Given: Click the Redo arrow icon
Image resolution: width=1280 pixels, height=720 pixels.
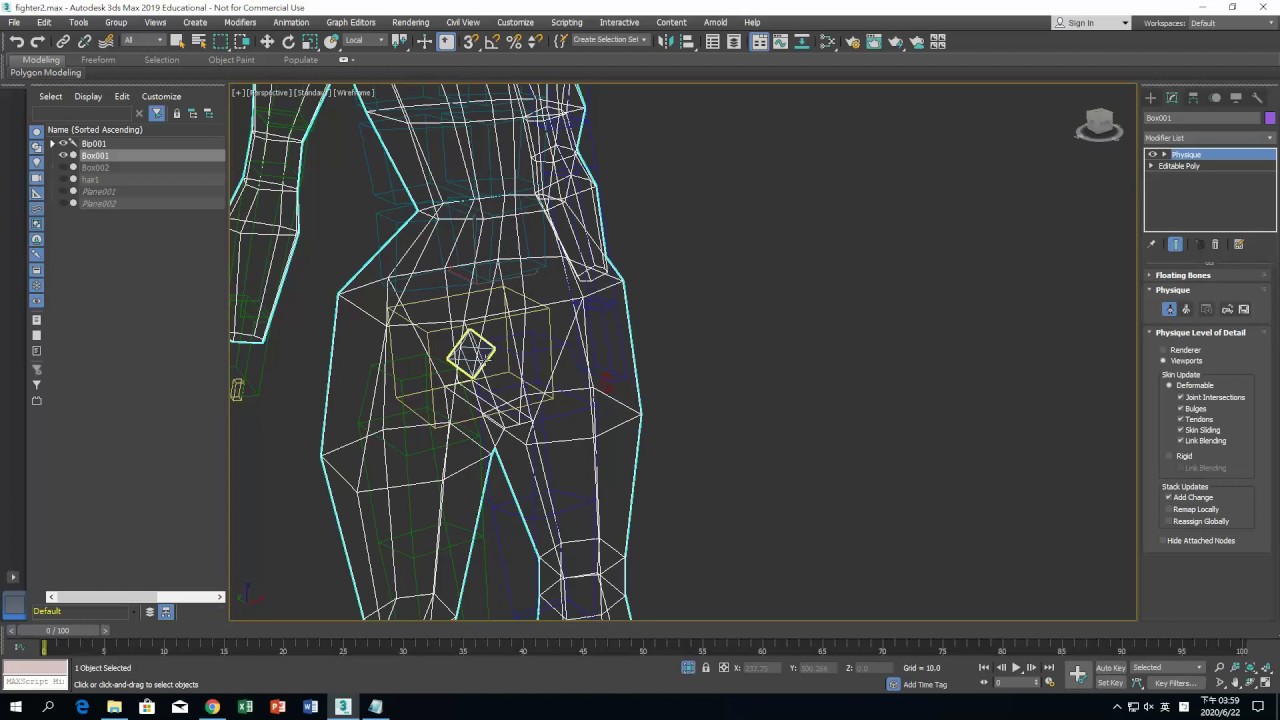Looking at the screenshot, I should (38, 41).
